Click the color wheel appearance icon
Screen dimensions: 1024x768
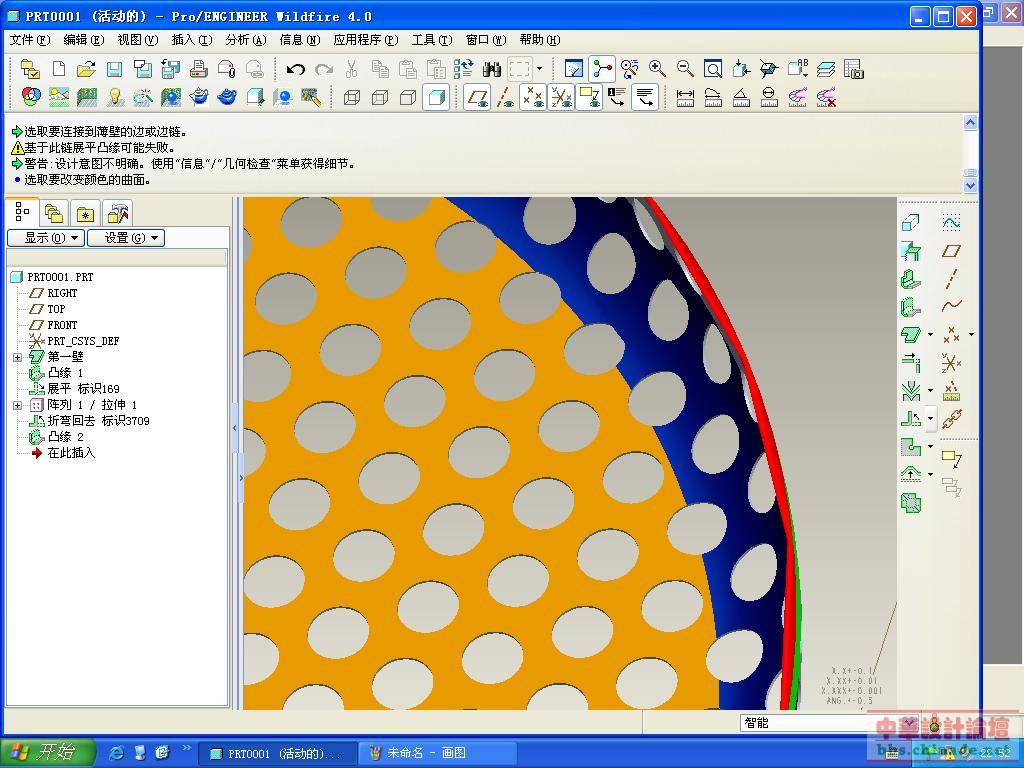pyautogui.click(x=31, y=97)
